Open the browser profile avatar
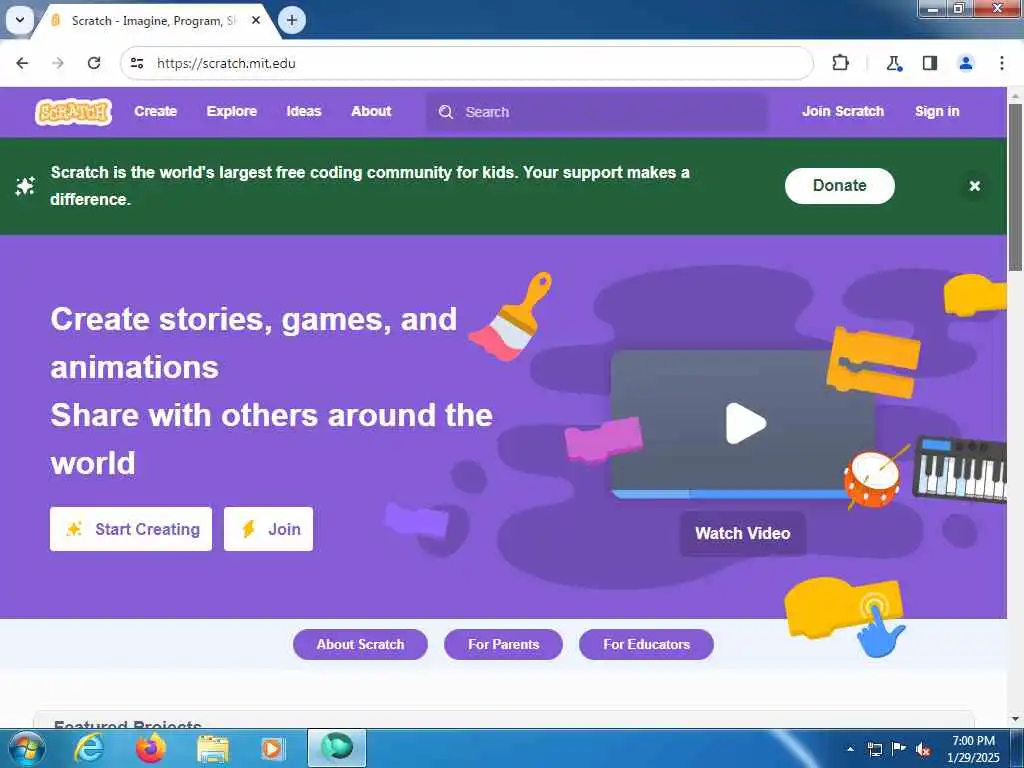Screen dimensions: 1024x768 (966, 63)
